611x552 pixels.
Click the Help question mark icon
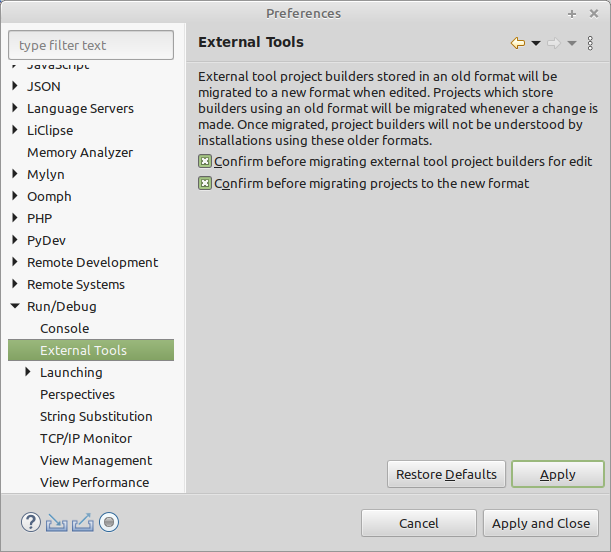tap(31, 522)
